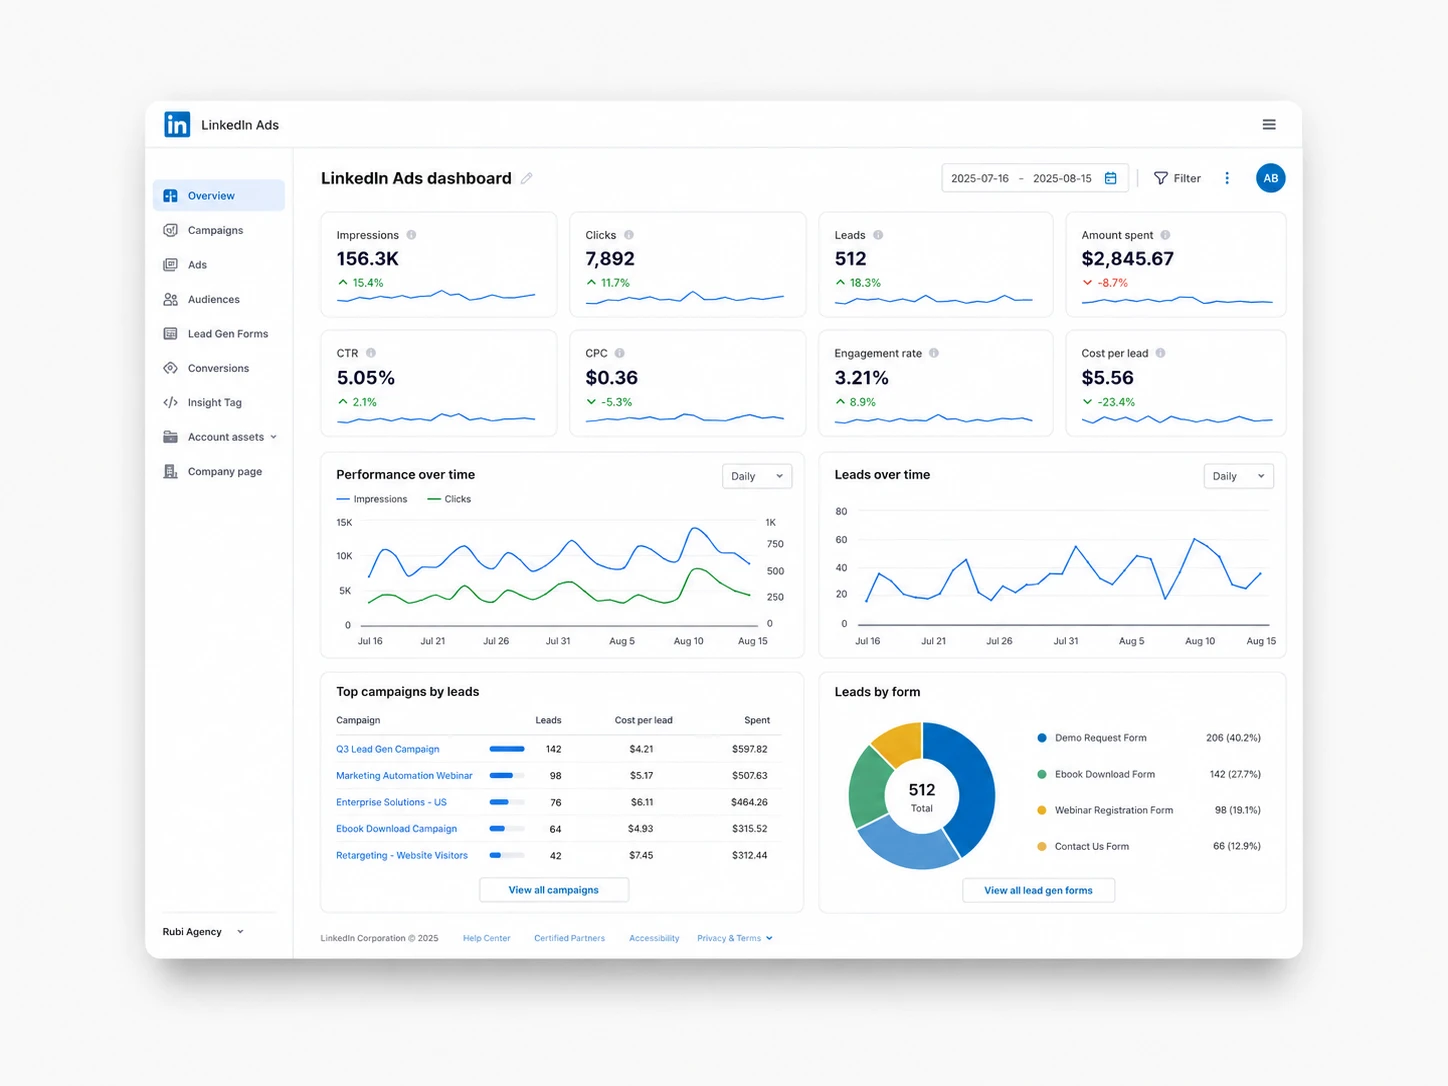Select Ads in the sidebar
Viewport: 1448px width, 1086px height.
[x=197, y=265]
